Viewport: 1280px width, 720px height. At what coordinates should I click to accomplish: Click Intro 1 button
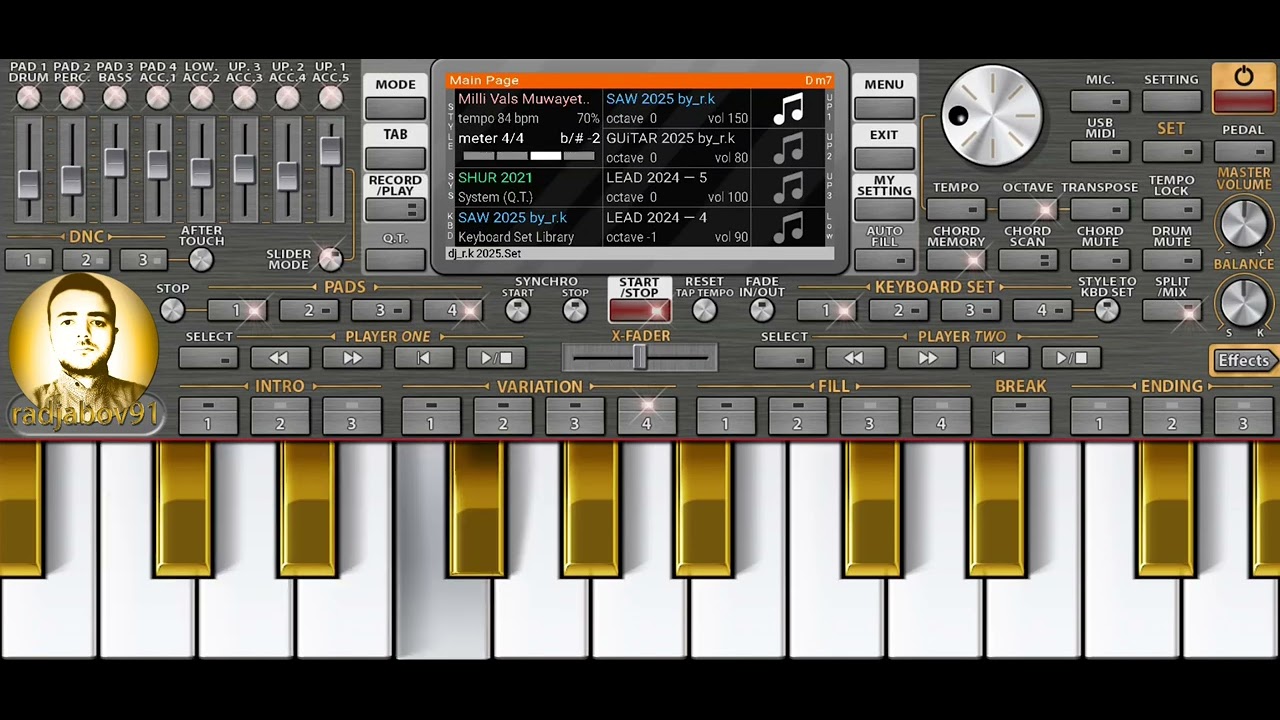(x=208, y=416)
